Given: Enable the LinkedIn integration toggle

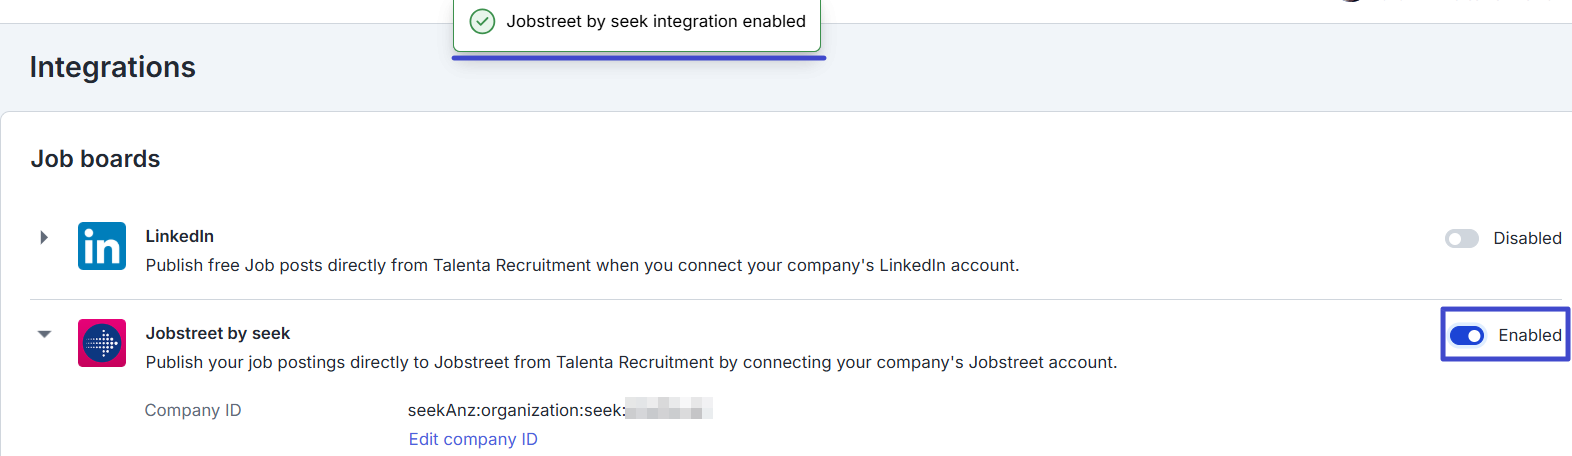Looking at the screenshot, I should [x=1461, y=238].
